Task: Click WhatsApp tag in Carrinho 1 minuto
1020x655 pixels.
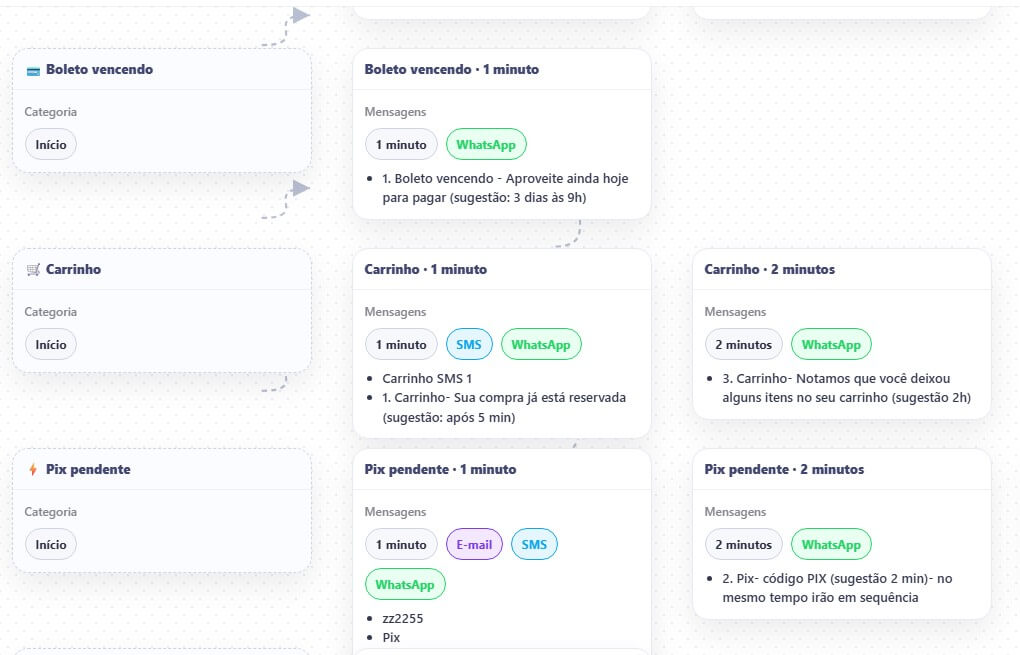Action: [x=541, y=345]
